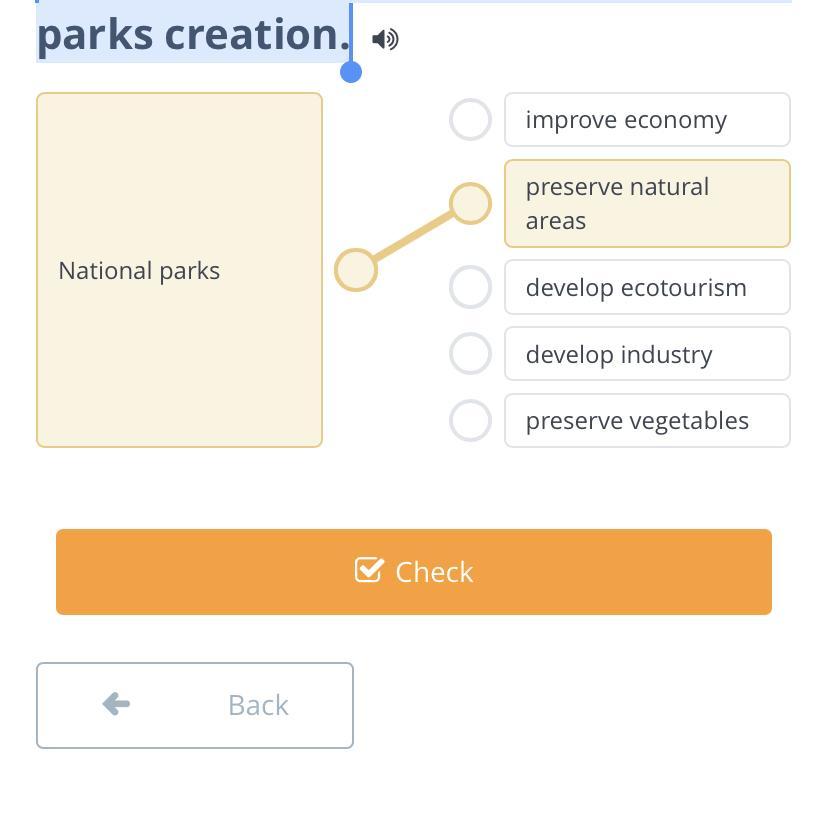Screen dimensions: 828x829
Task: Go to previous step with Back button
Action: point(195,705)
